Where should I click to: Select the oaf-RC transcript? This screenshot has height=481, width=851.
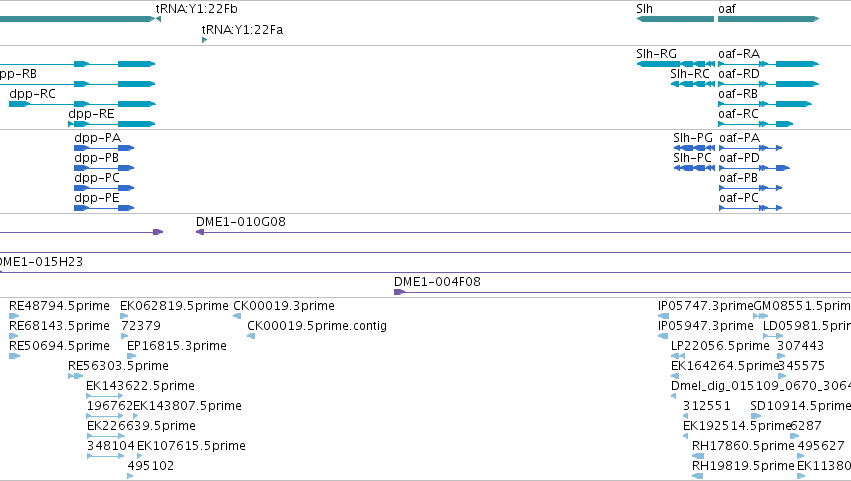click(x=755, y=124)
